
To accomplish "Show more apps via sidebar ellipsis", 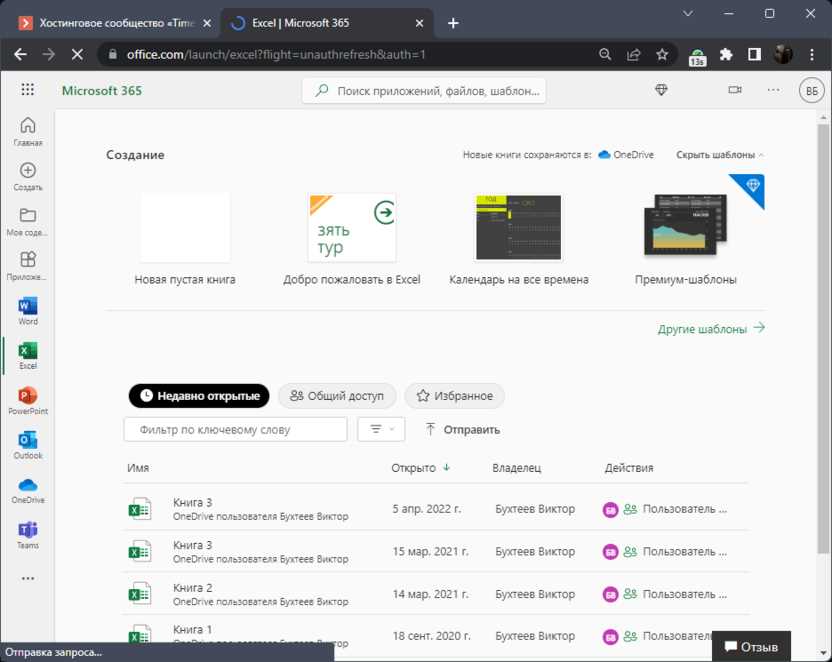I will tap(28, 578).
